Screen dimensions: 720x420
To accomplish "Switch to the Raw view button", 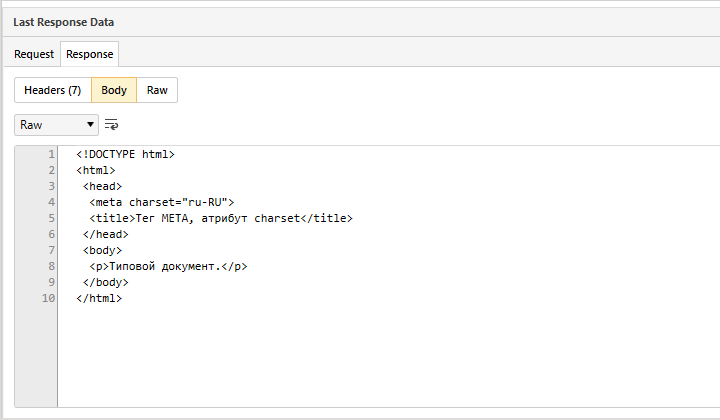I will 157,90.
